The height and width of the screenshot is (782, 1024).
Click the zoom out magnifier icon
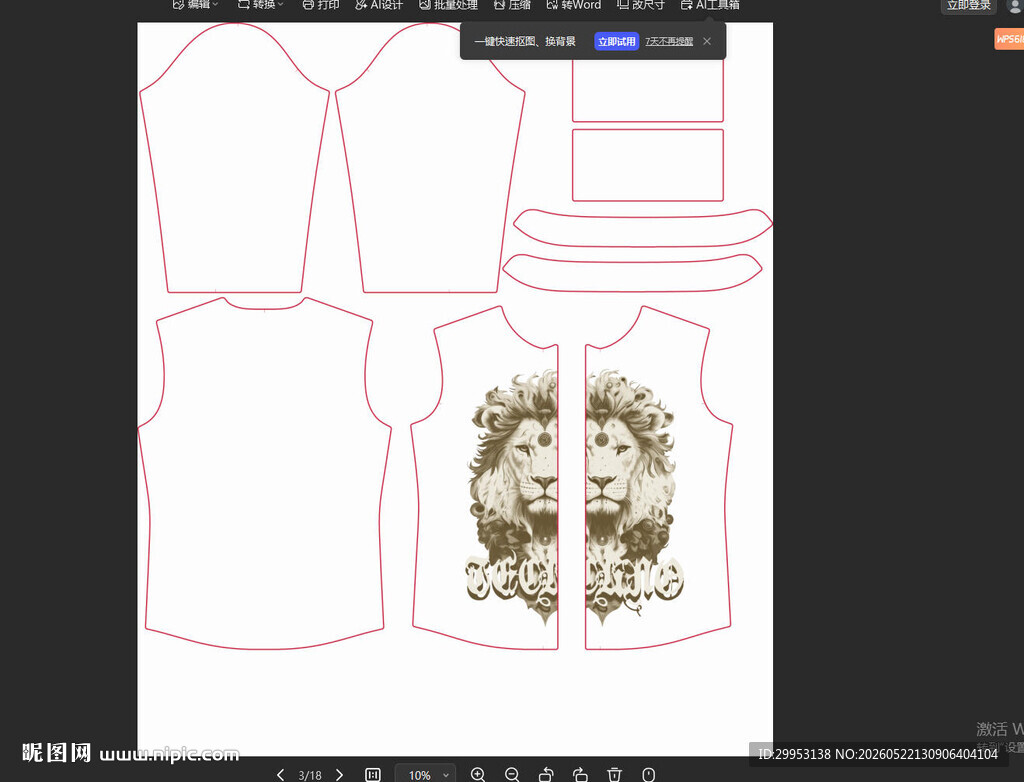pyautogui.click(x=513, y=775)
